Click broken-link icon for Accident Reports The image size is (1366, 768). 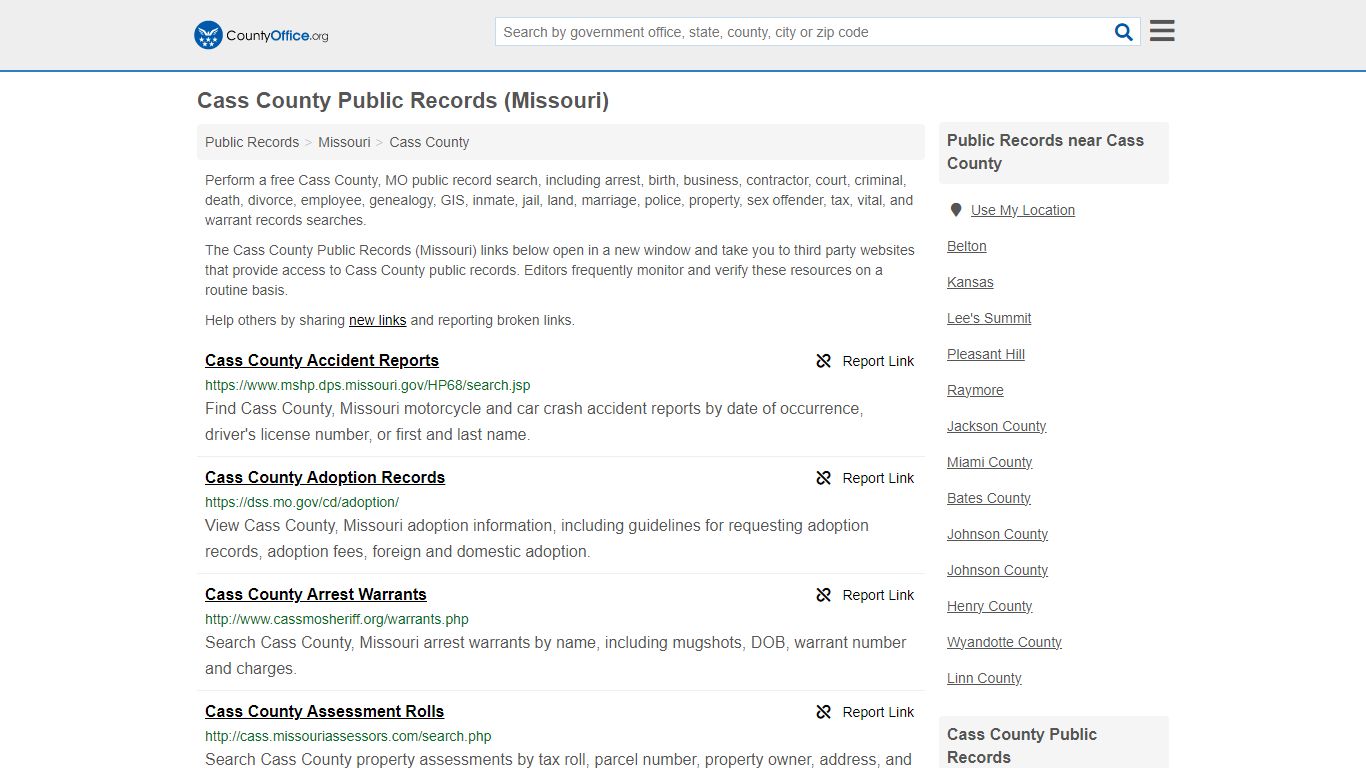824,361
